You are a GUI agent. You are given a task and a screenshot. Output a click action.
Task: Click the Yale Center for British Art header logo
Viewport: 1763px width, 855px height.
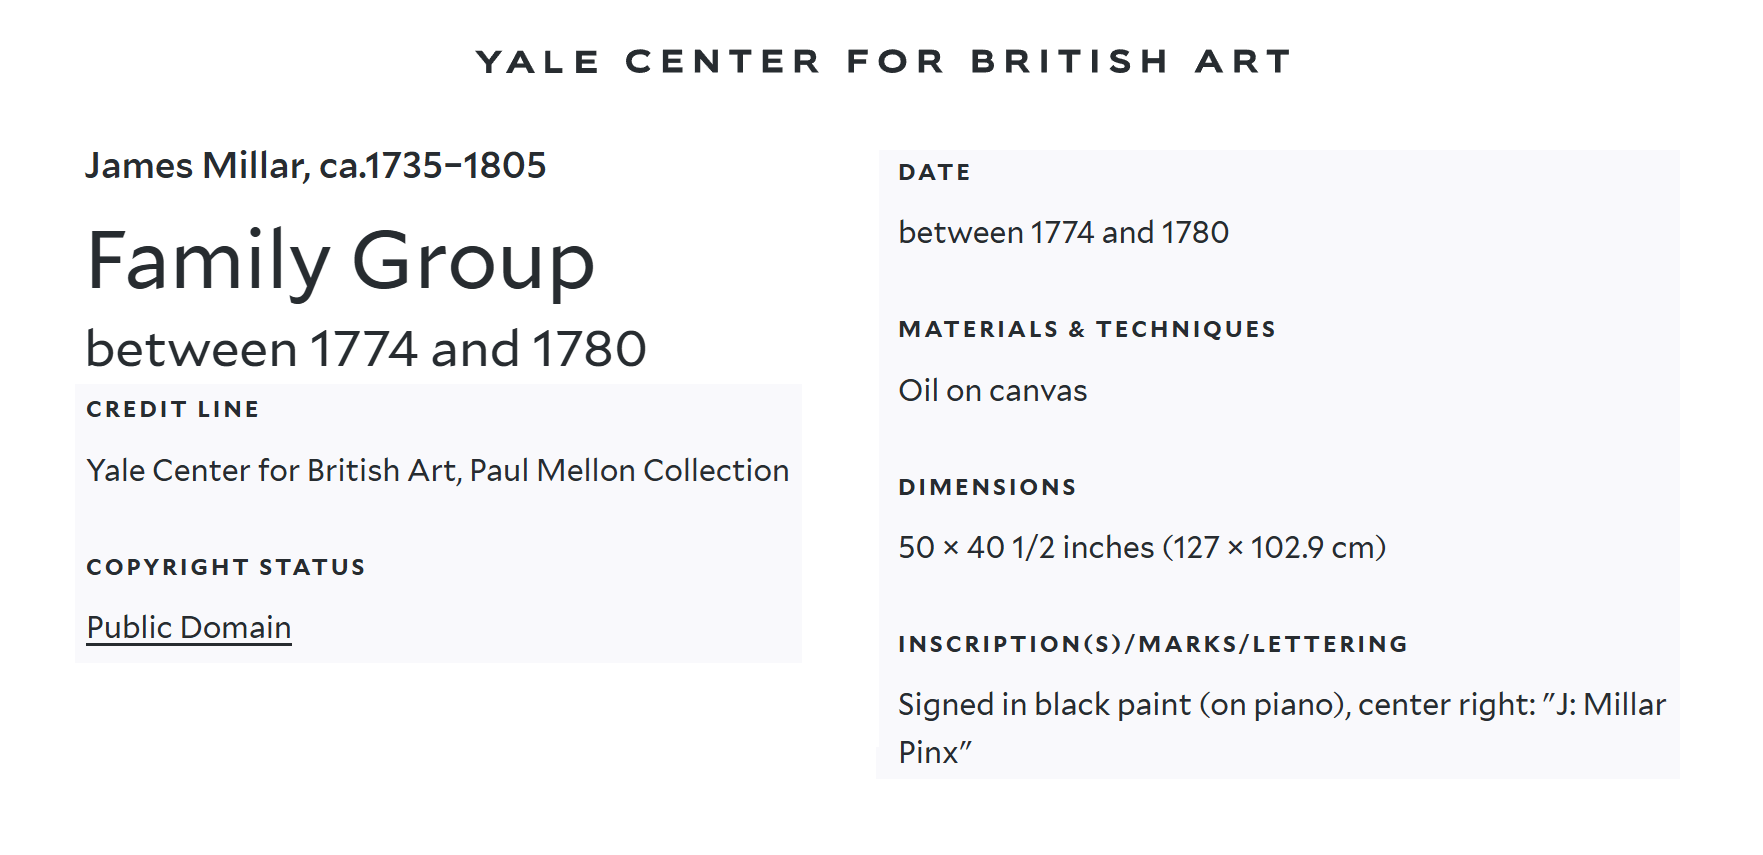[x=883, y=62]
